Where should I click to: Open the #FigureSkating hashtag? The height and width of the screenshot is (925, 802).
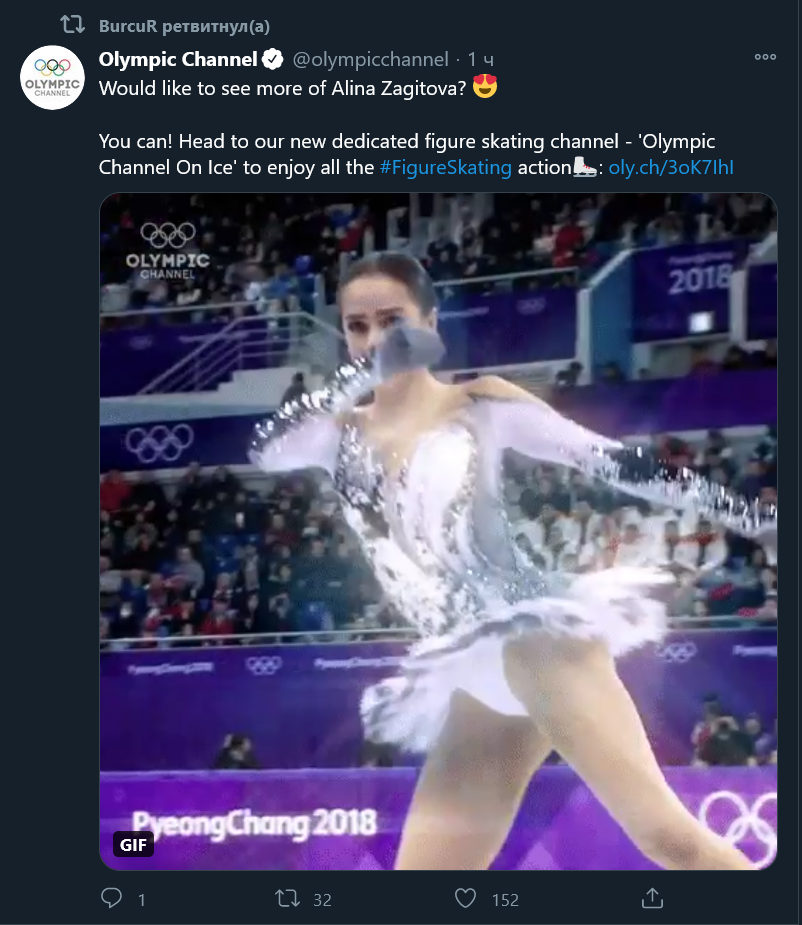point(445,167)
